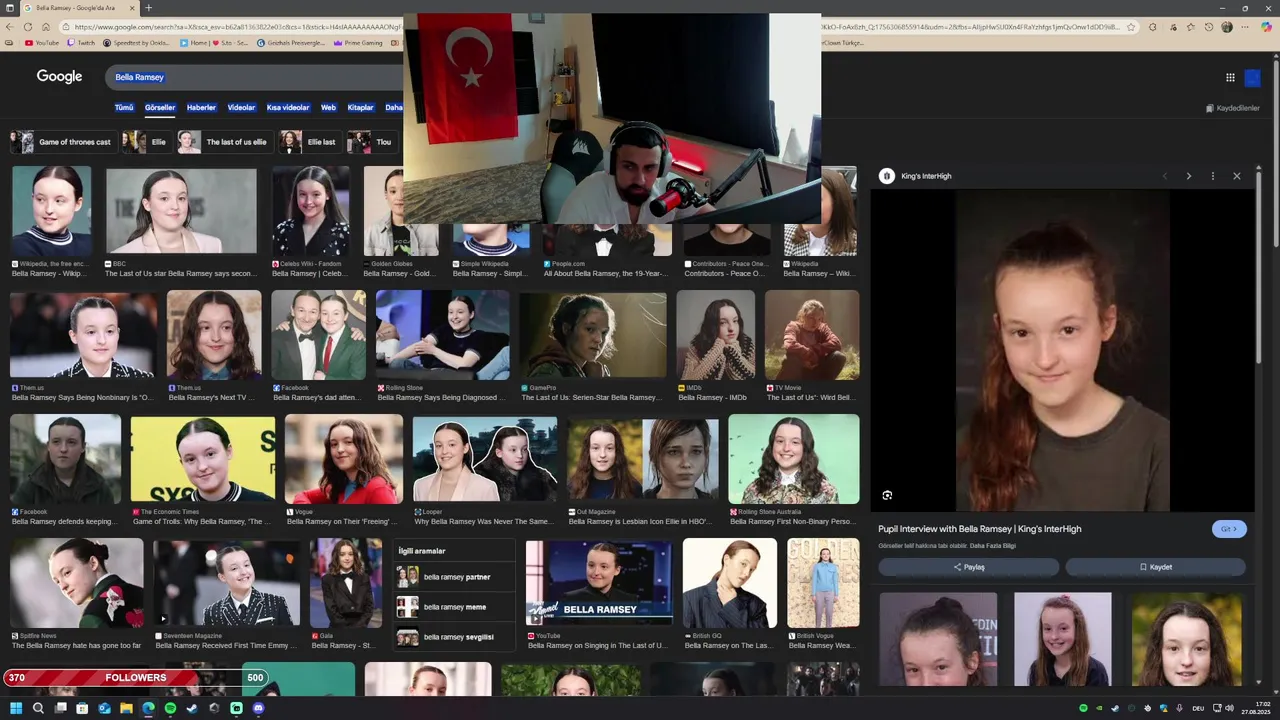Open Edge Settings and more menu
Viewport: 1280px width, 720px height.
[x=1244, y=27]
